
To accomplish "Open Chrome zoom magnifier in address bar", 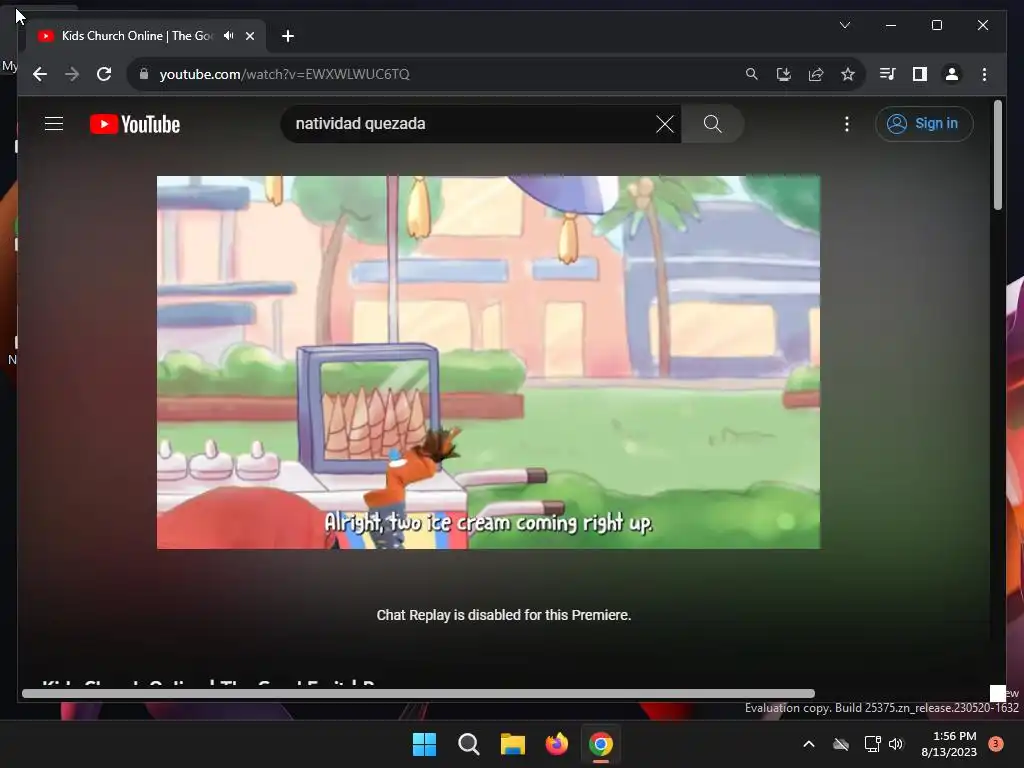I will click(752, 74).
